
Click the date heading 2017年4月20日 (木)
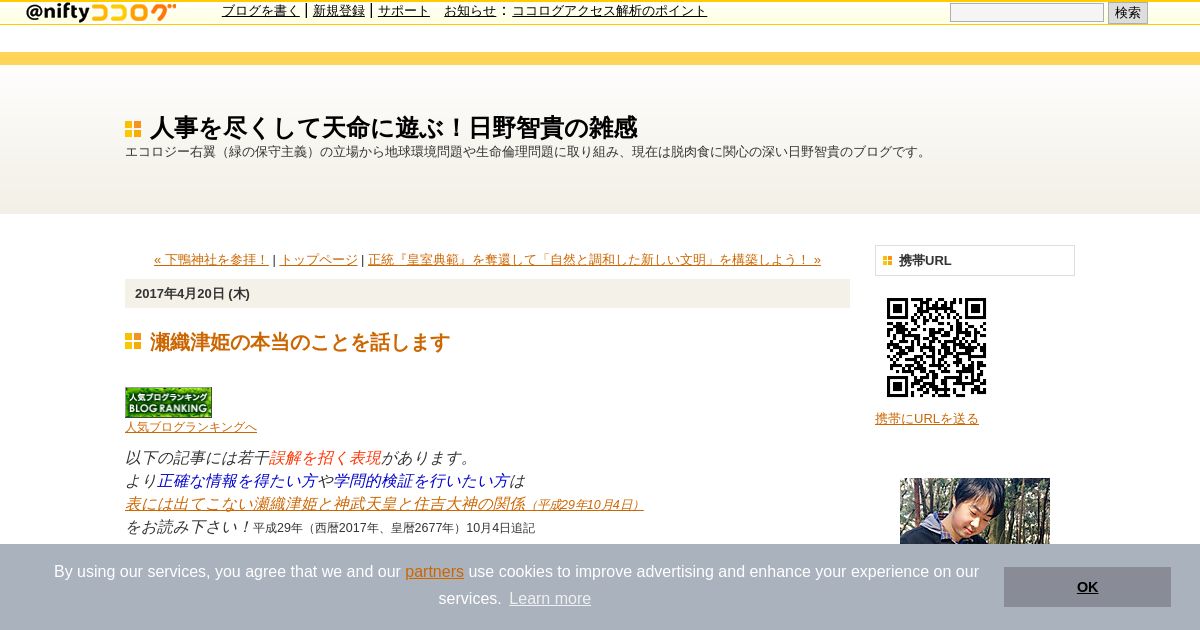point(192,294)
